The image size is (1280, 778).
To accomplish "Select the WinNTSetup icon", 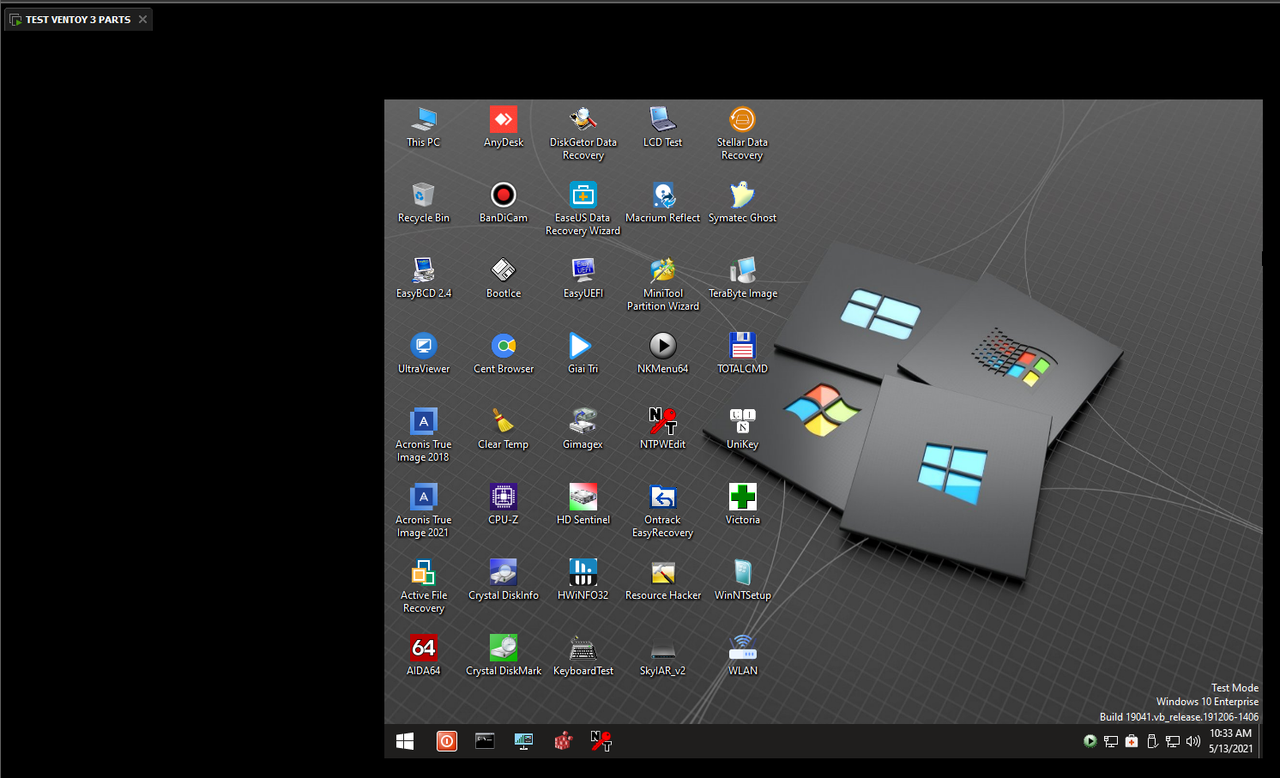I will click(x=742, y=580).
